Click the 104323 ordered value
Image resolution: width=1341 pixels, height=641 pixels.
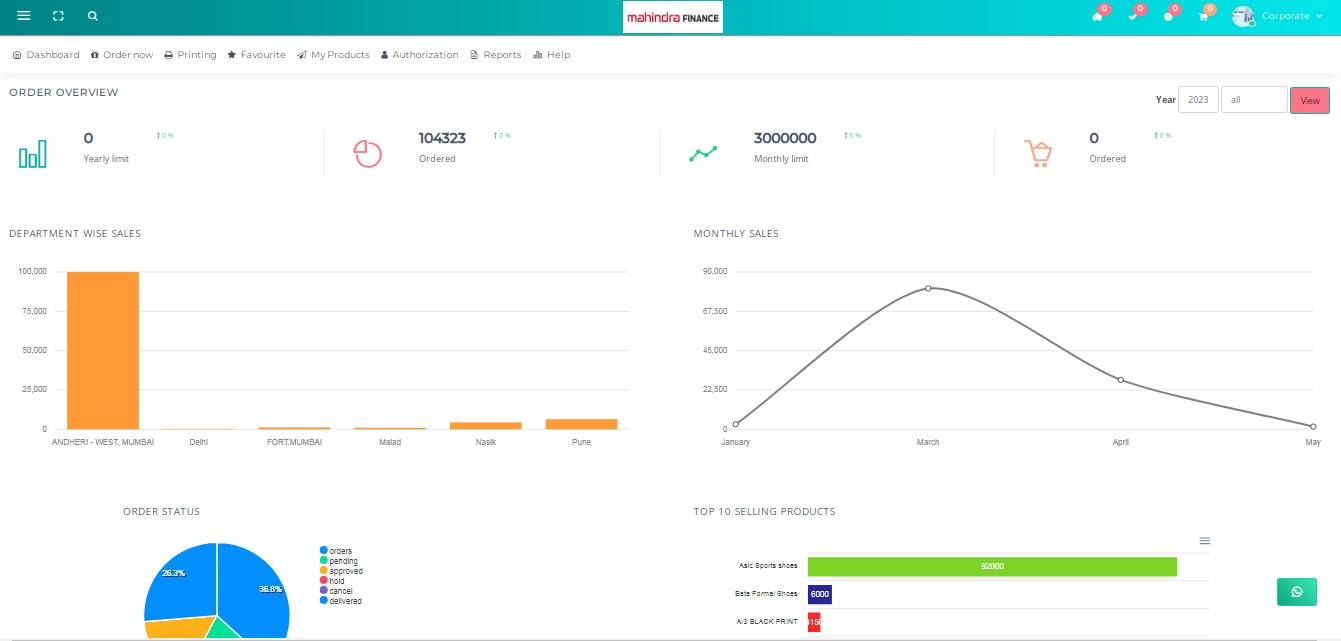[x=442, y=139]
